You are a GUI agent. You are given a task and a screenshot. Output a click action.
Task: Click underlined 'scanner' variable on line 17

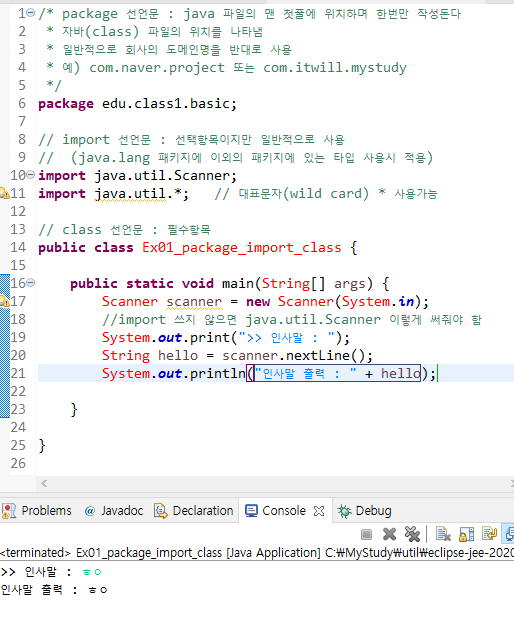194,302
